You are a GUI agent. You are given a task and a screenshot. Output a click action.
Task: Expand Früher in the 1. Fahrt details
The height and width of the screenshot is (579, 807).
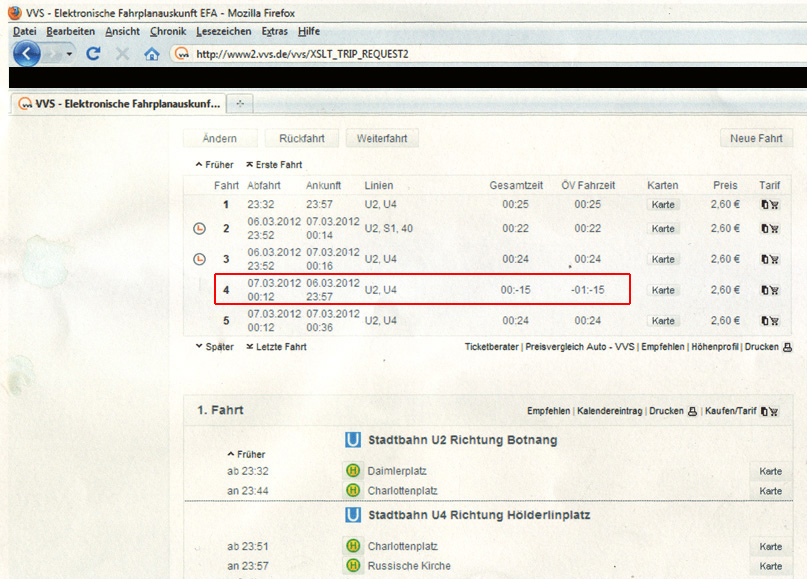click(247, 454)
